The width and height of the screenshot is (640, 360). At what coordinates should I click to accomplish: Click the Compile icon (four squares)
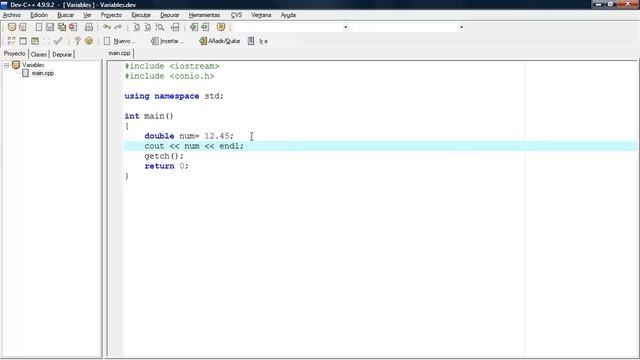(12, 41)
